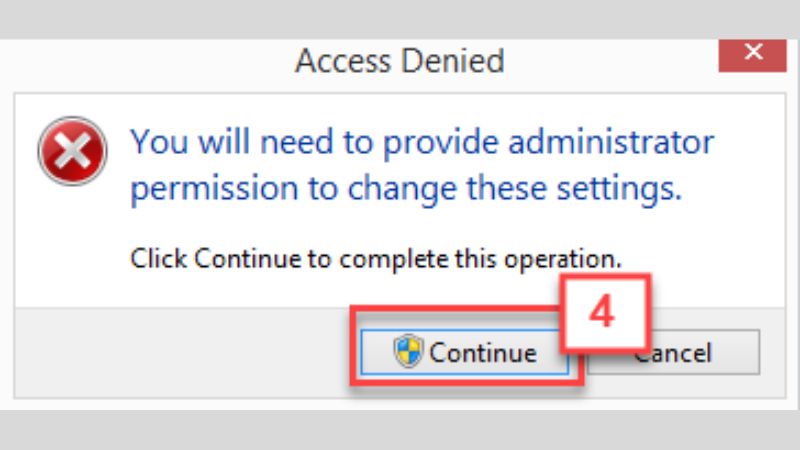
Task: Click the gray background above the dialog
Action: pos(400,18)
